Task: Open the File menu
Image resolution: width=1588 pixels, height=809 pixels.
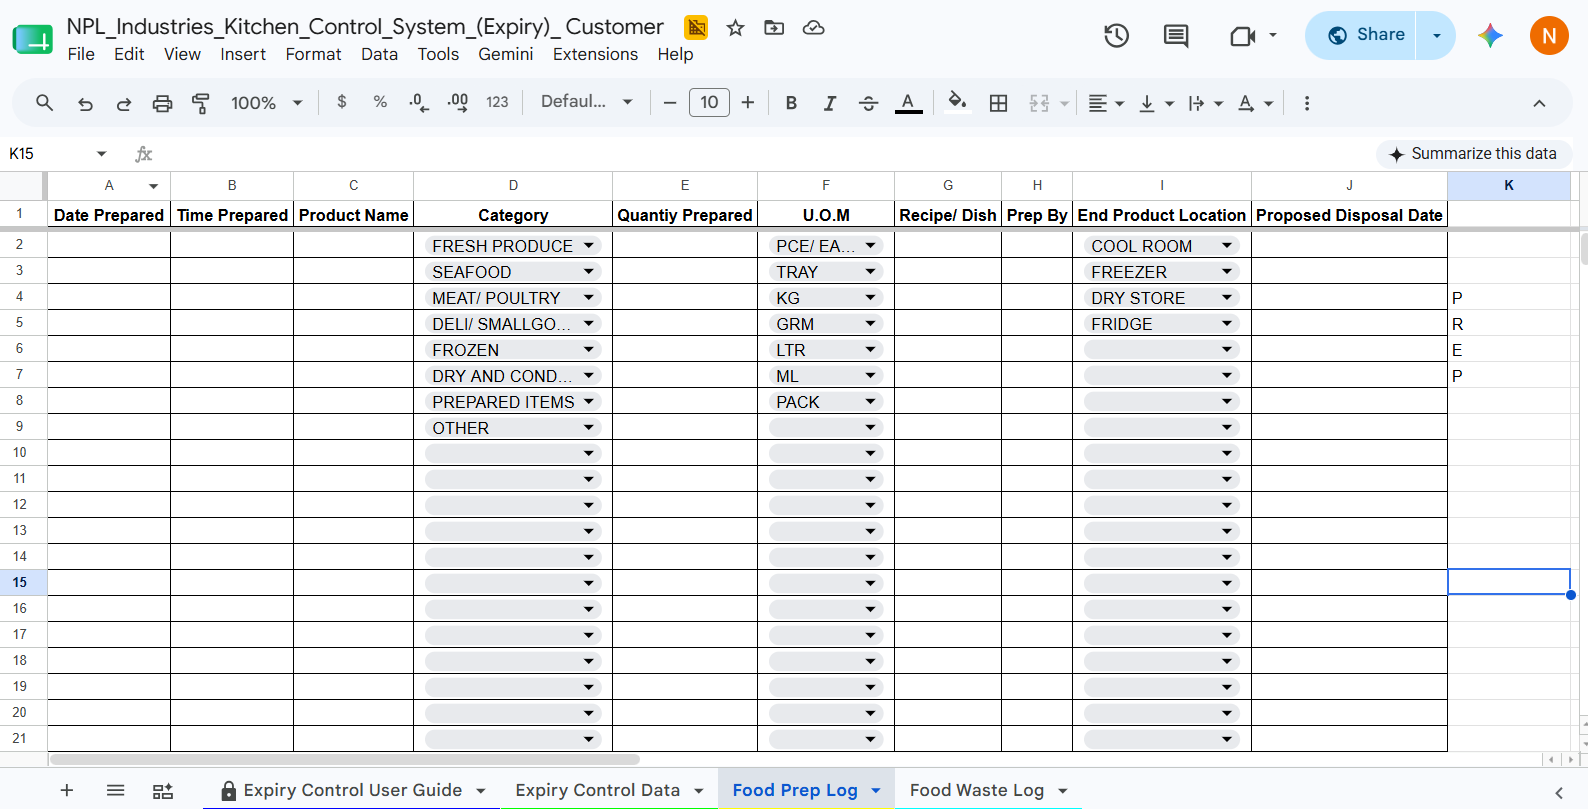Action: [x=81, y=54]
